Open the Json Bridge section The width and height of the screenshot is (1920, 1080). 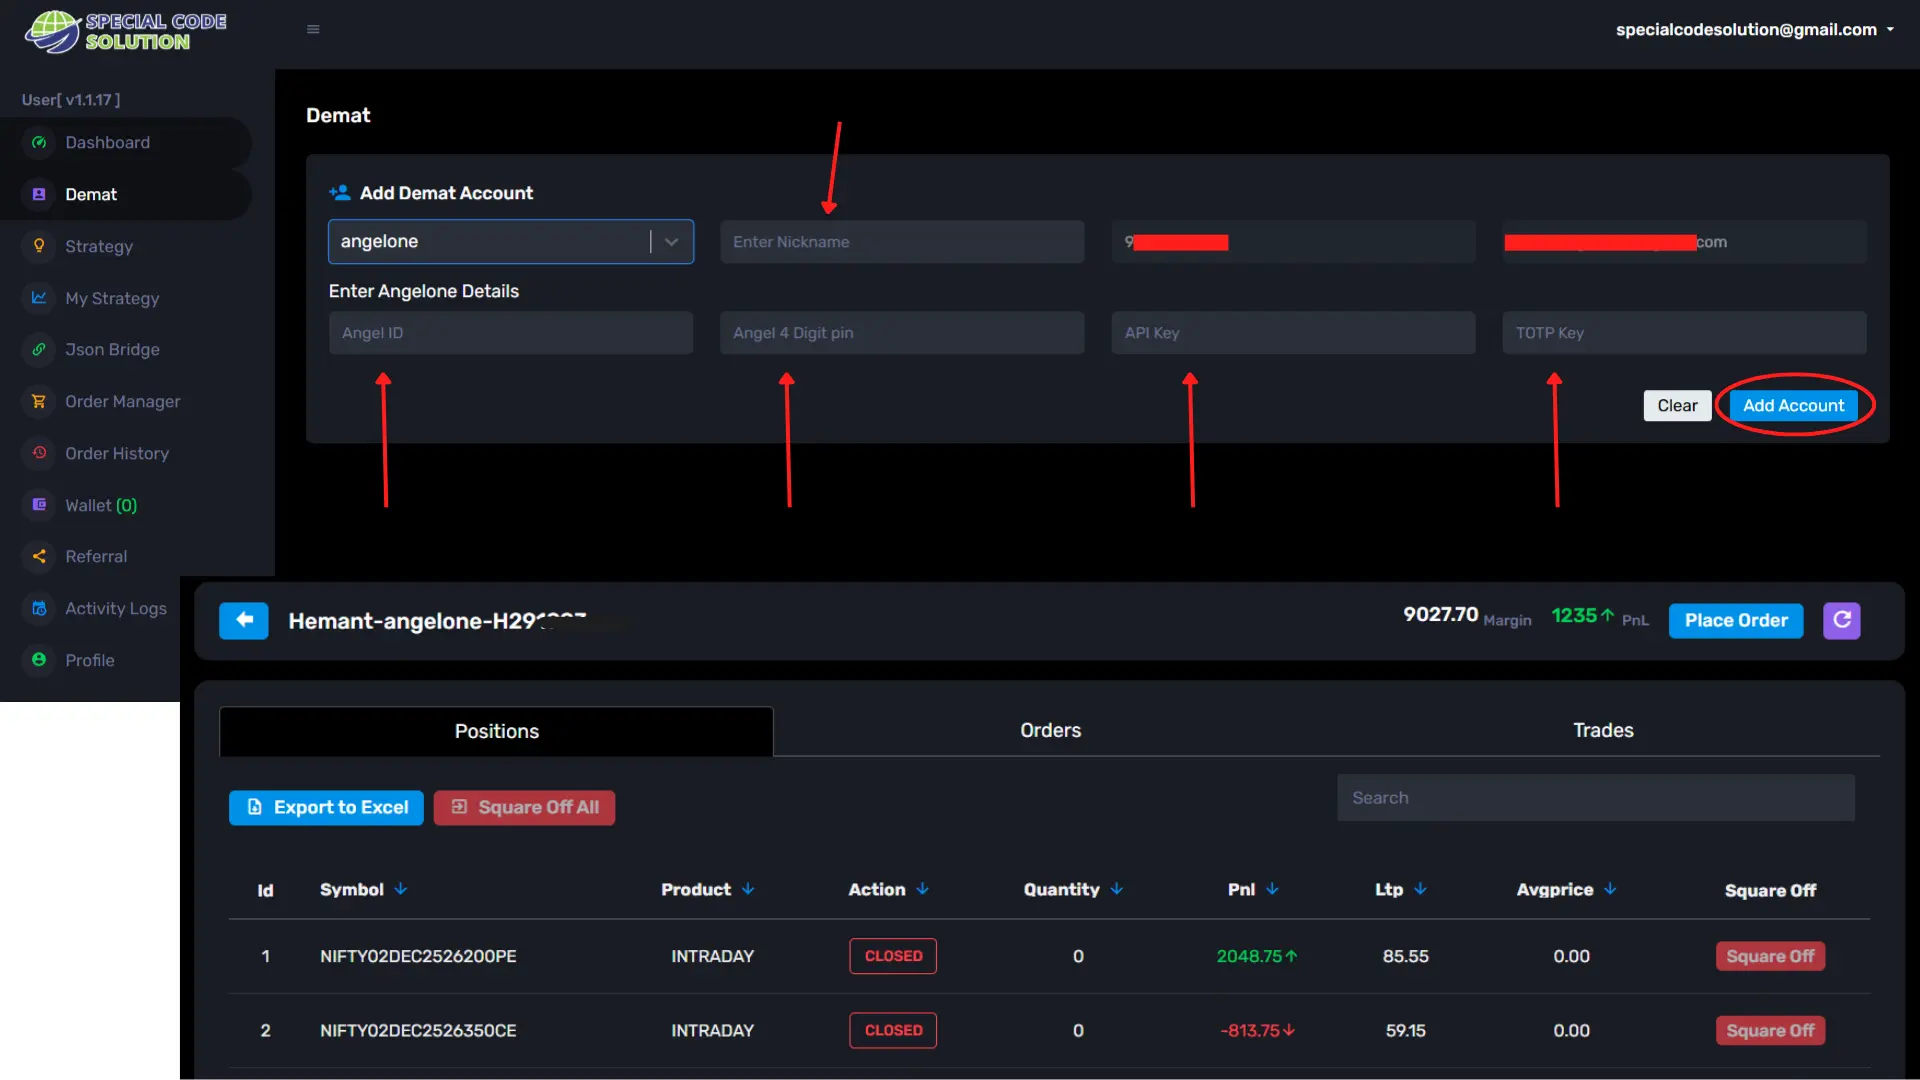[112, 350]
